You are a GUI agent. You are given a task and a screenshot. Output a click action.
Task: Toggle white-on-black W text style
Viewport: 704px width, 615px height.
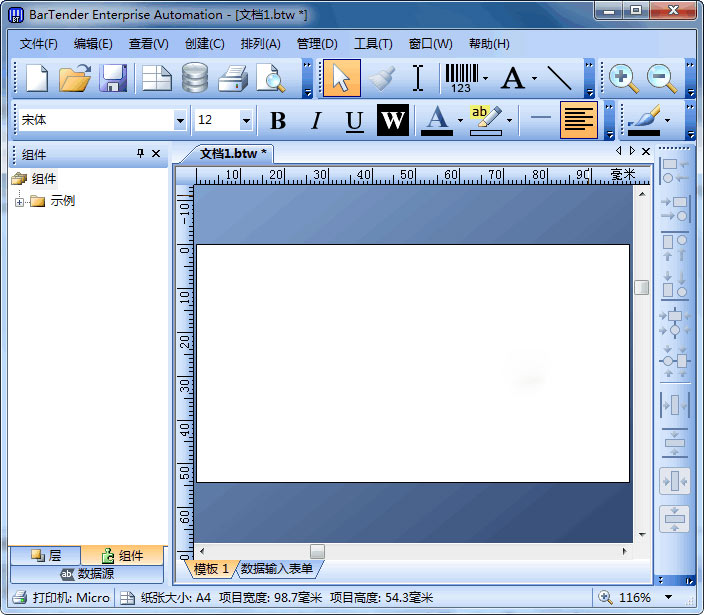[x=393, y=120]
